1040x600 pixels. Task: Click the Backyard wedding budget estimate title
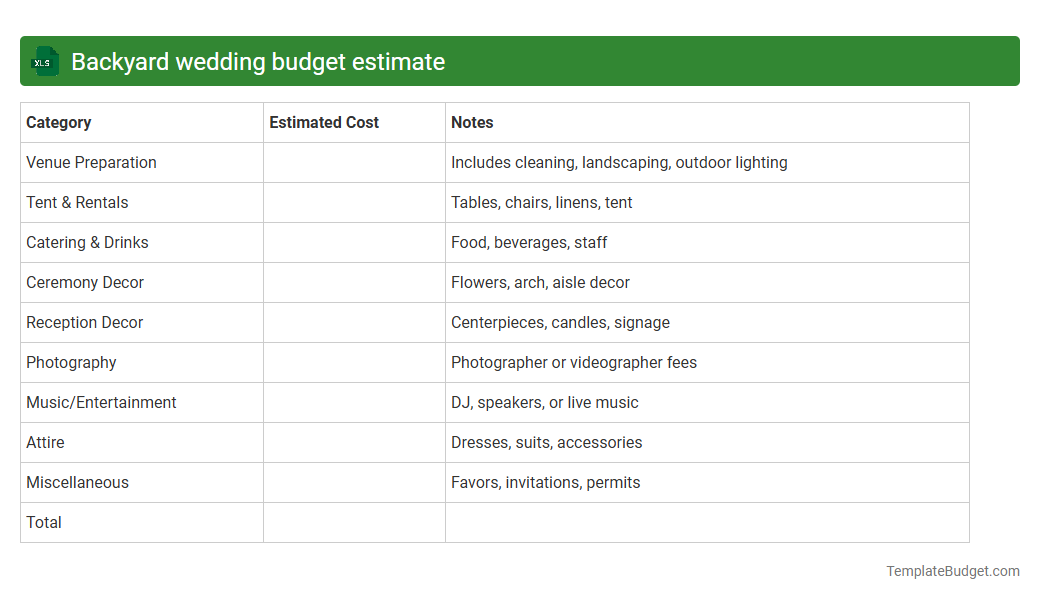(258, 61)
